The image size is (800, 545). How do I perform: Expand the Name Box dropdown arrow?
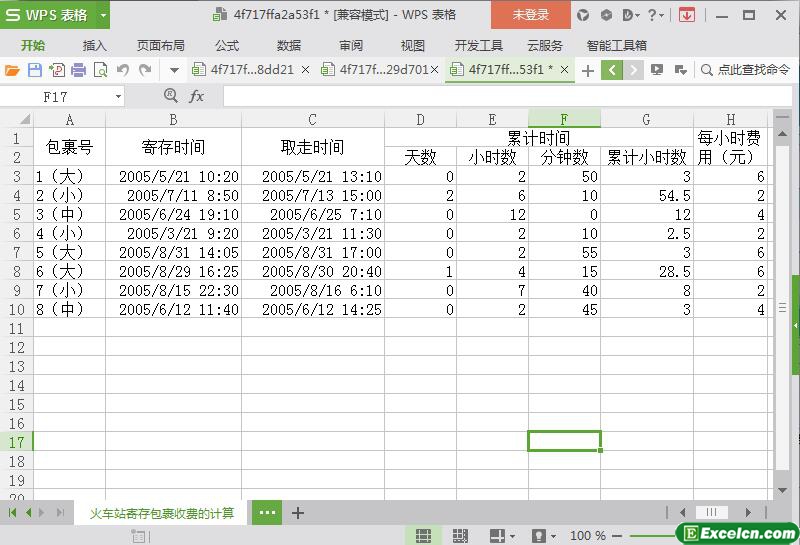(118, 97)
